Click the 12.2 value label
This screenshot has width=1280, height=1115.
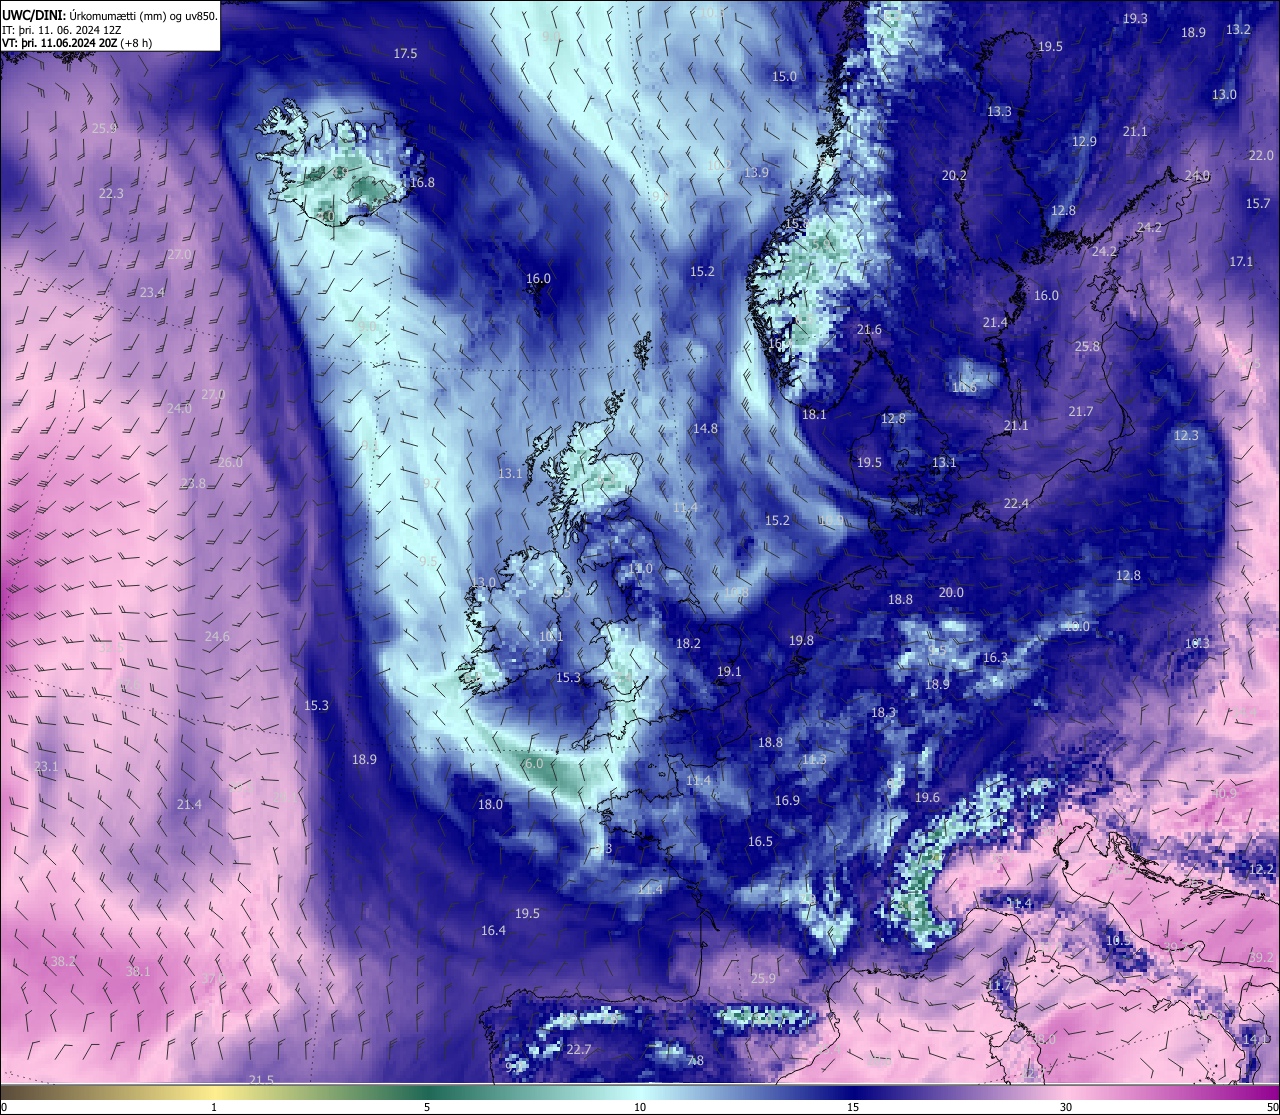coord(1262,870)
